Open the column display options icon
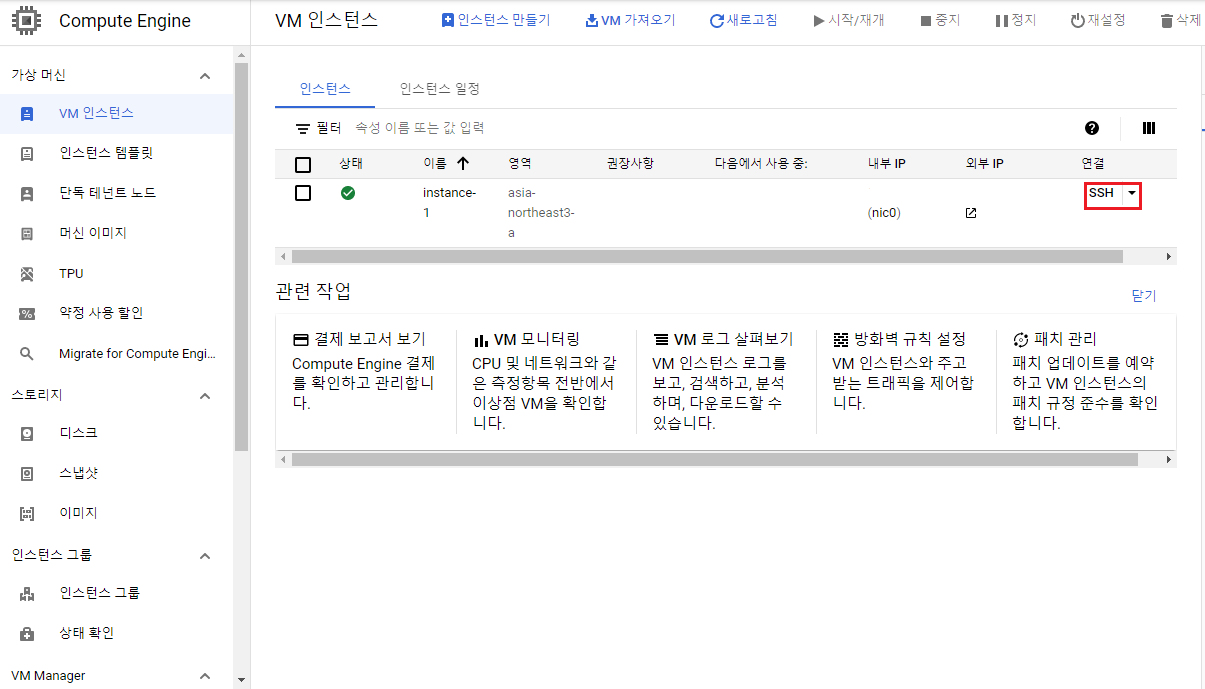The height and width of the screenshot is (689, 1205). click(1149, 128)
